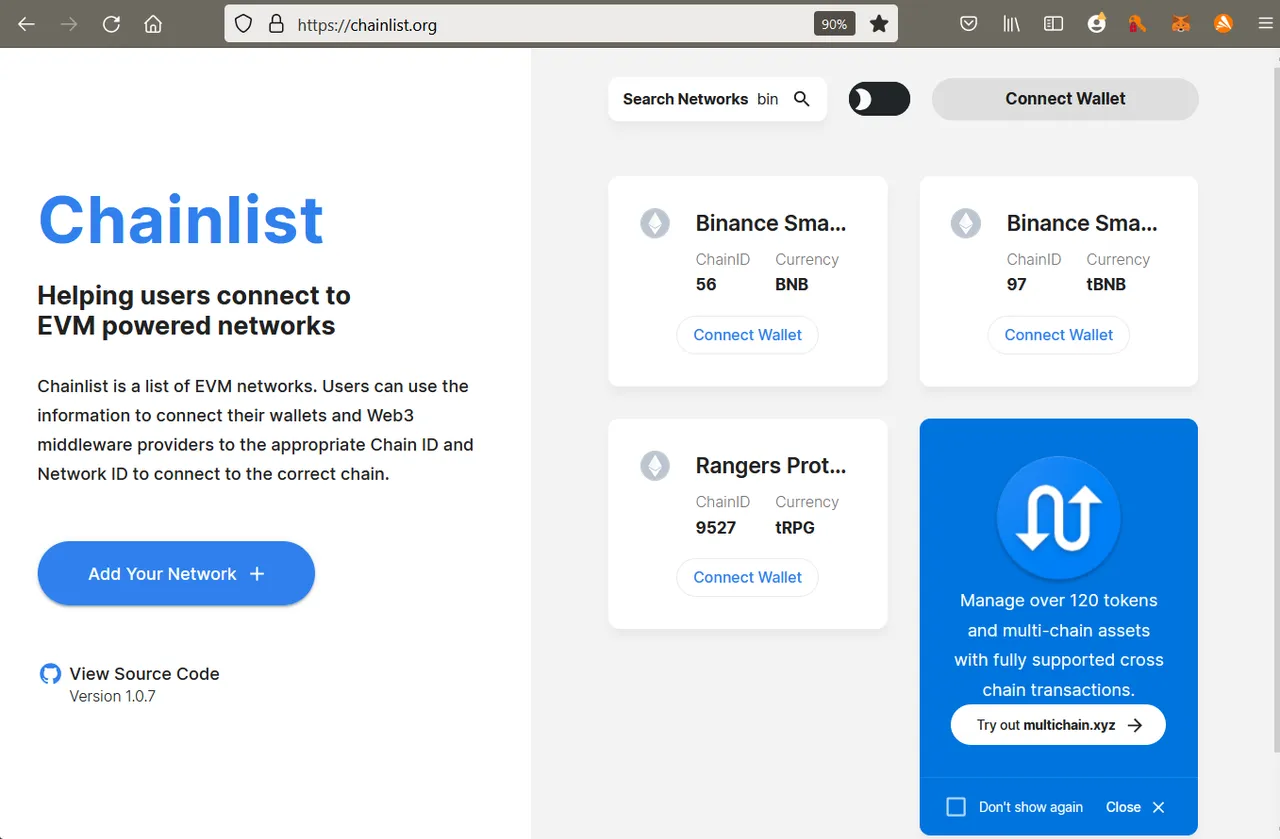Open the MetaMask fox extension icon
1280x839 pixels.
(1181, 24)
